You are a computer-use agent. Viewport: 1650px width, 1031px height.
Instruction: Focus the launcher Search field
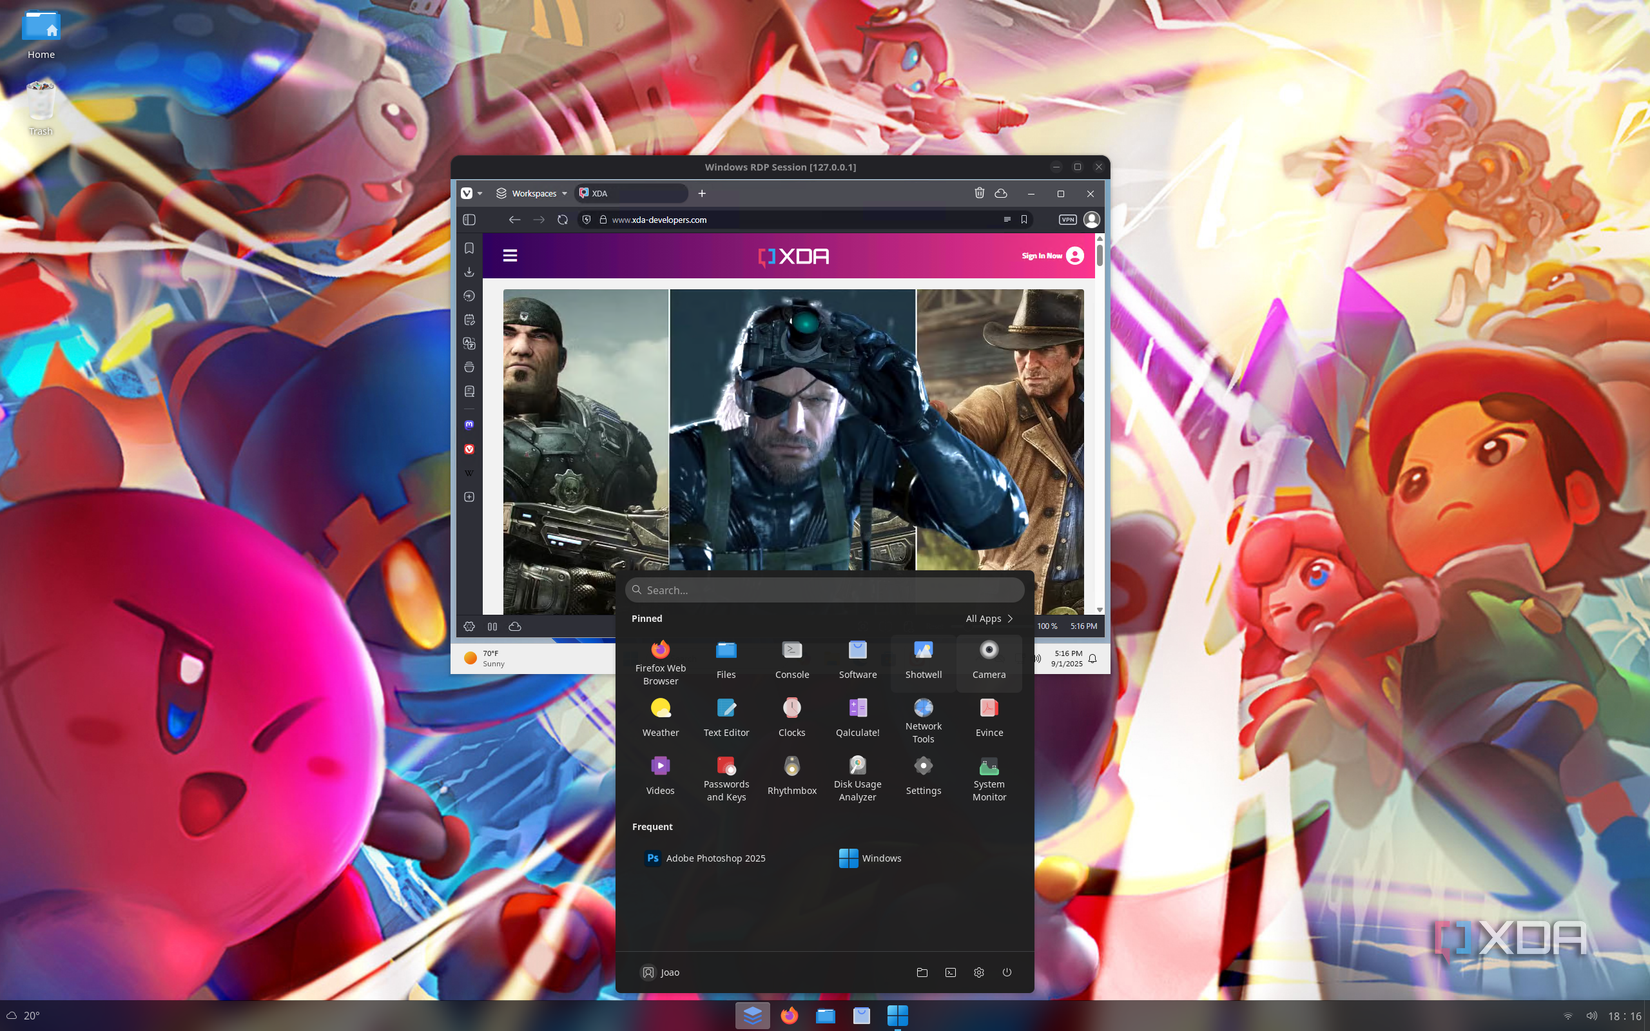825,590
